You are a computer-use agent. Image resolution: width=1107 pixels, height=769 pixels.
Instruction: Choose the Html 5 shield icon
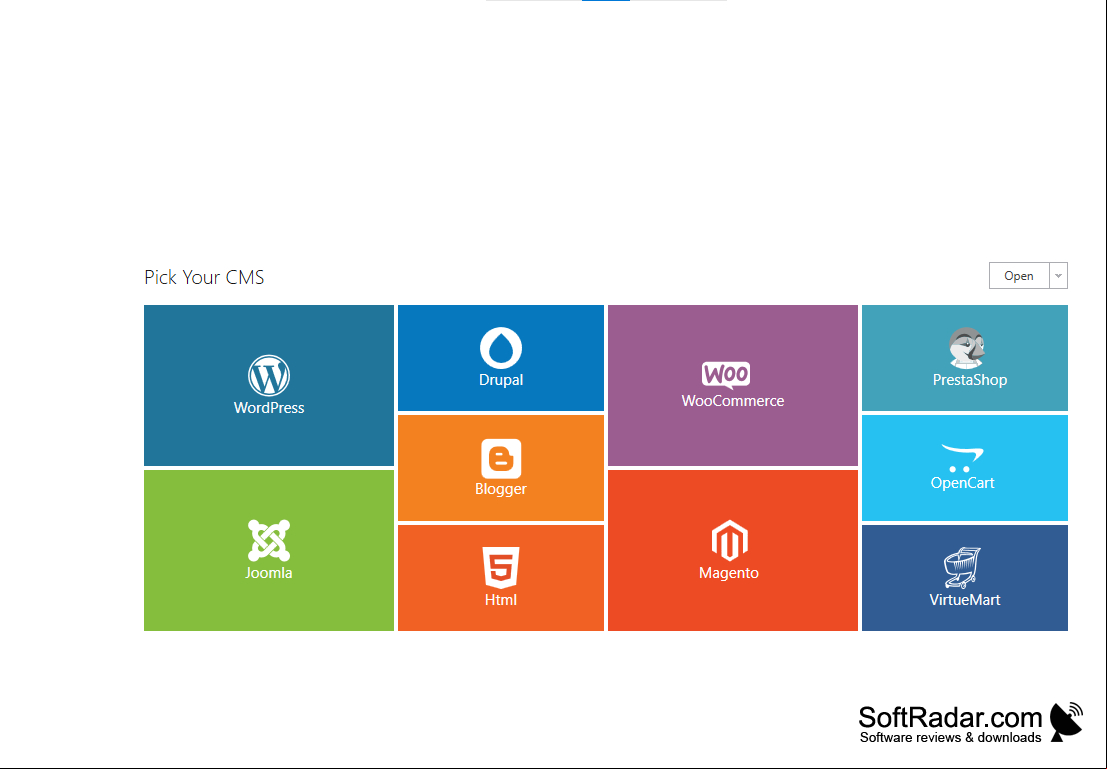[501, 568]
